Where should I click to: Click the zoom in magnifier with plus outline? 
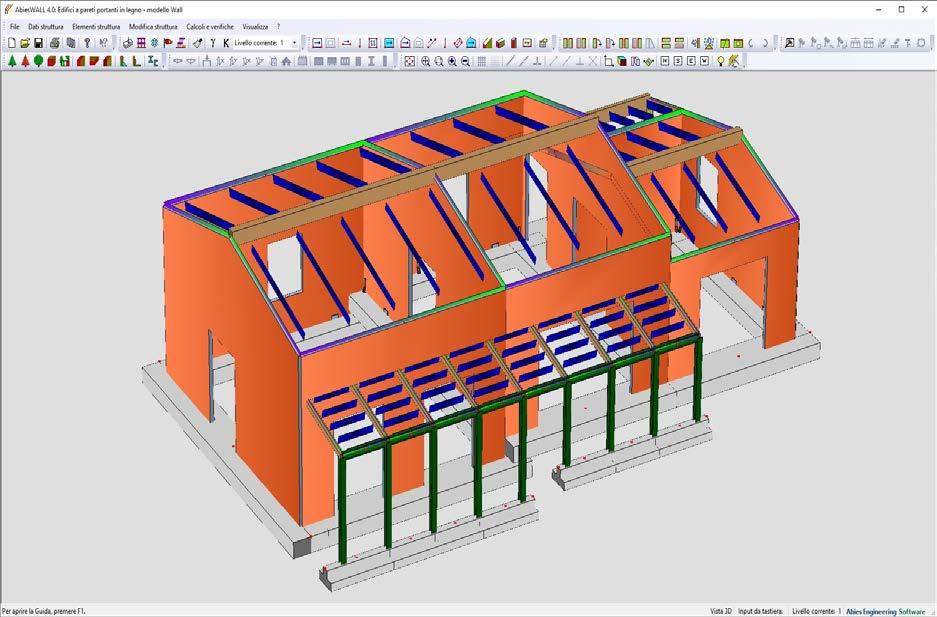coord(425,61)
